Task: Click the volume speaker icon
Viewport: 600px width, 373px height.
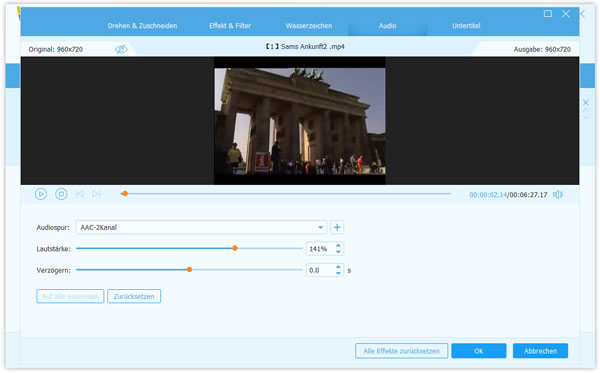Action: click(558, 195)
